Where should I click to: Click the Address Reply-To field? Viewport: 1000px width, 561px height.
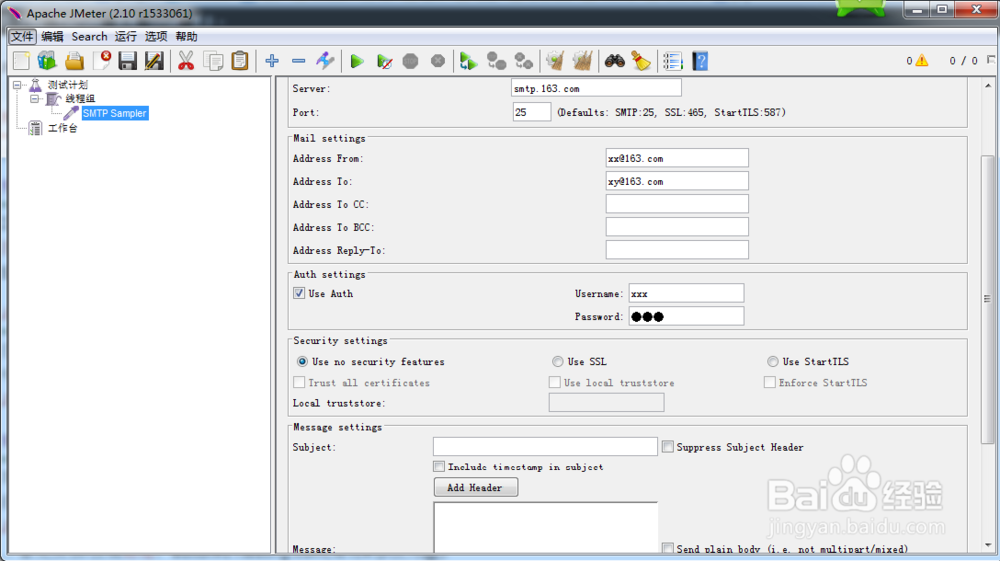point(677,250)
